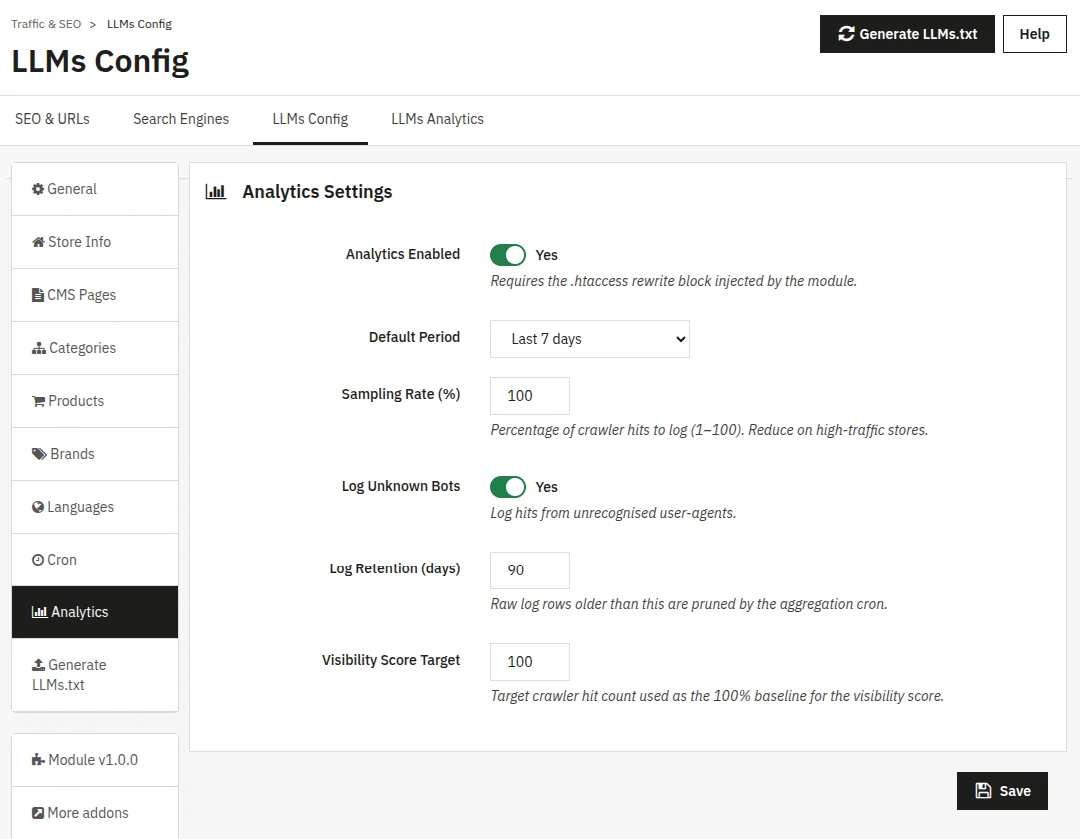Click the document icon beside CMS Pages
The height and width of the screenshot is (839, 1080).
click(38, 295)
